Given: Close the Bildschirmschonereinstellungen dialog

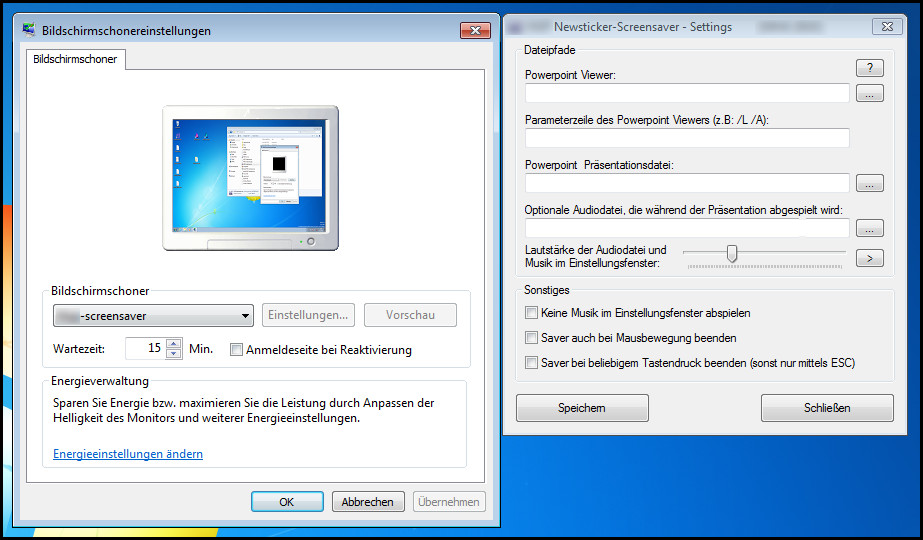Looking at the screenshot, I should click(475, 31).
